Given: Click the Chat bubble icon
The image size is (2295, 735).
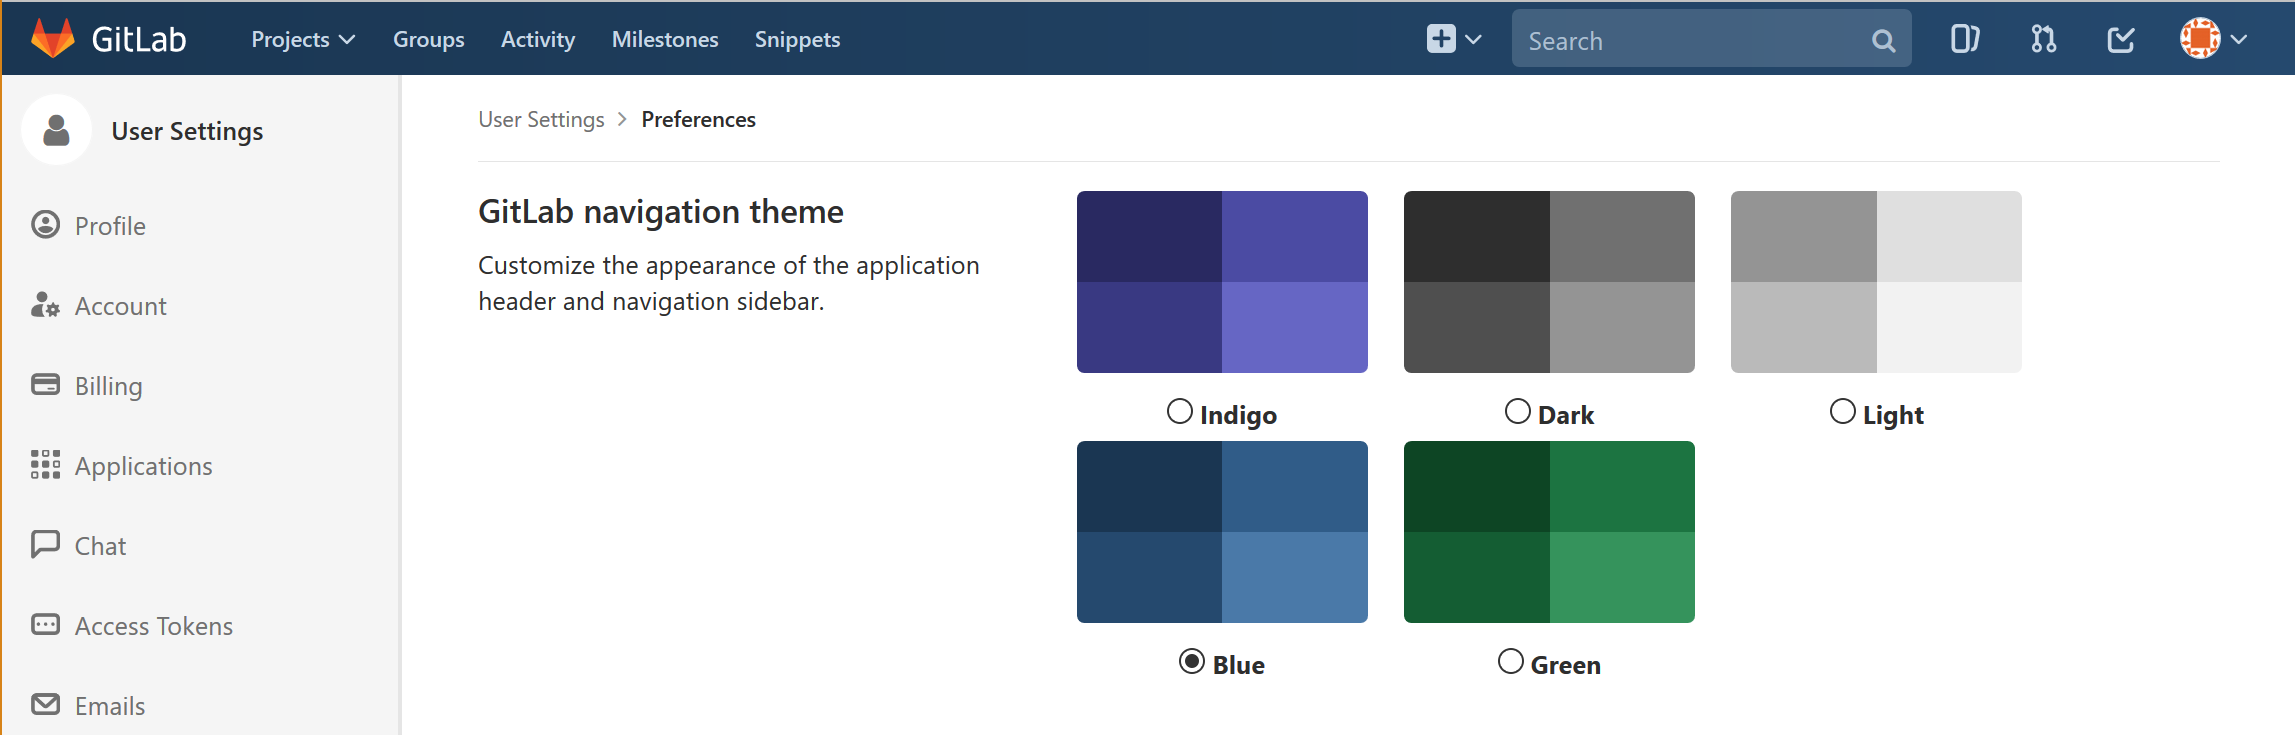Looking at the screenshot, I should [x=45, y=544].
